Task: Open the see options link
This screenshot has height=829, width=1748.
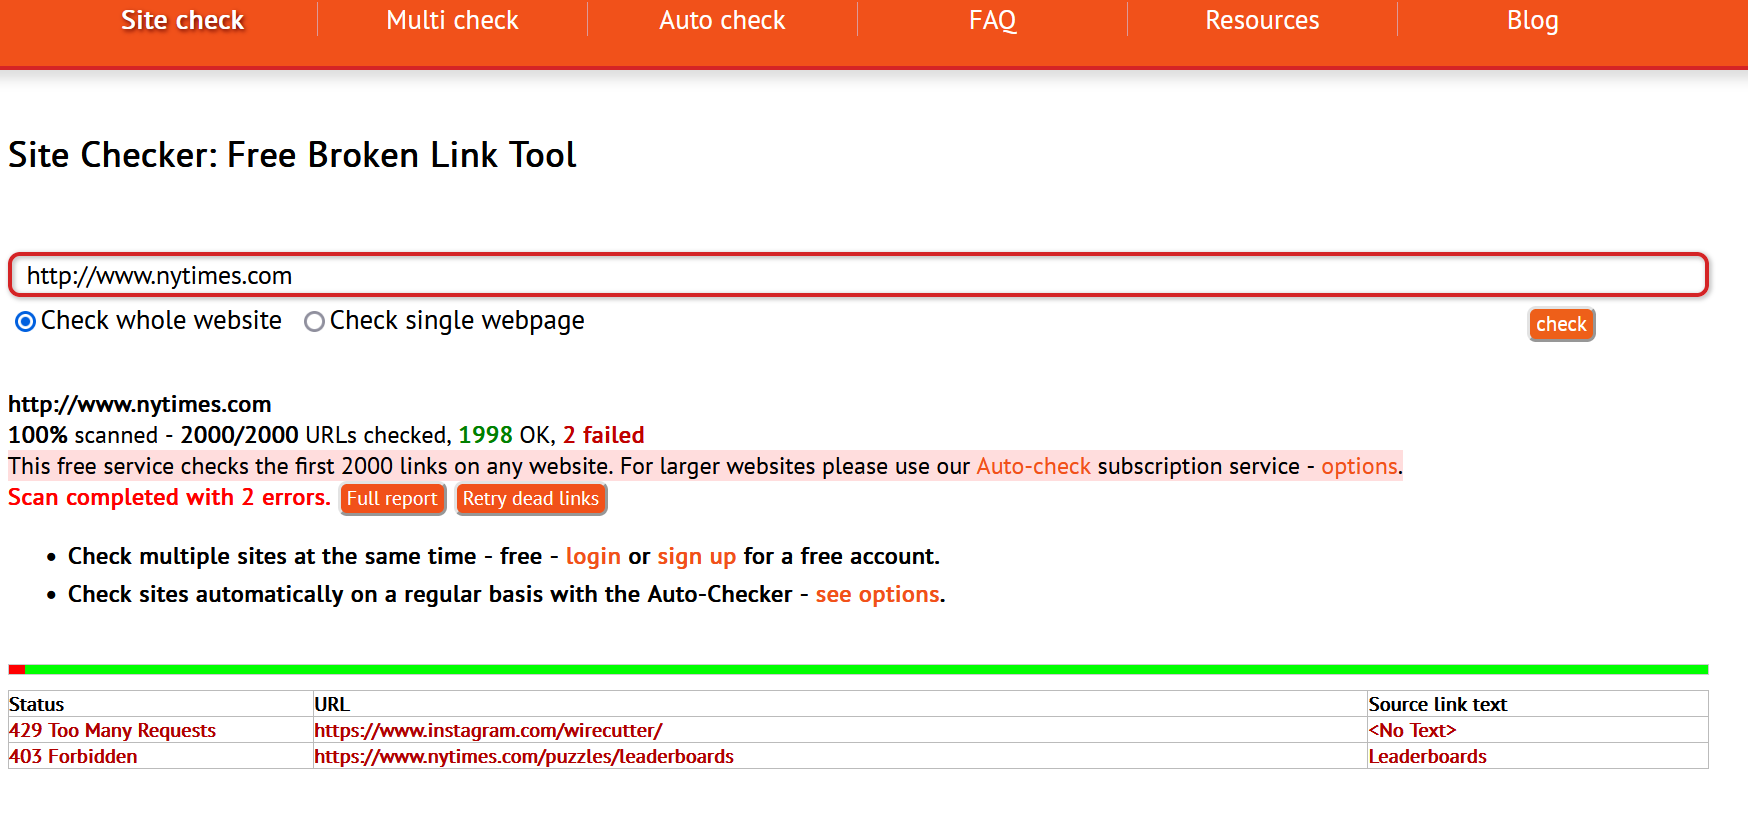Action: coord(877,594)
